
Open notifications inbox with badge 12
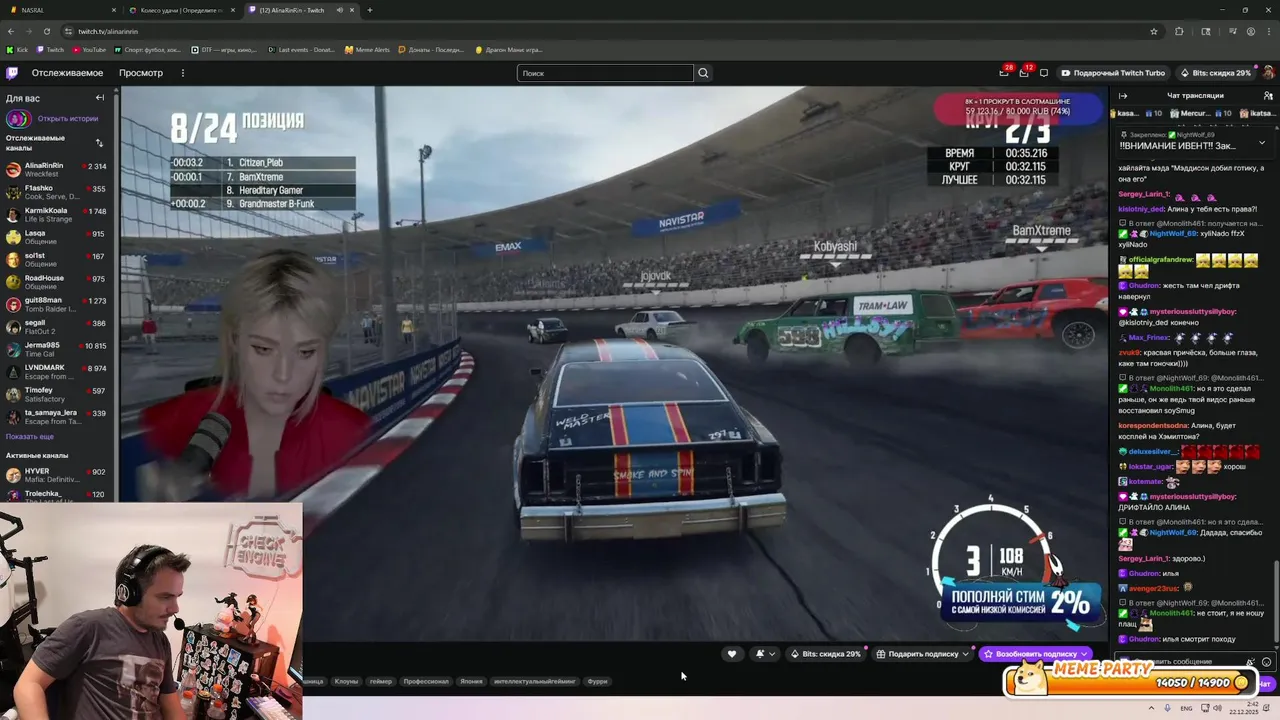click(1024, 73)
